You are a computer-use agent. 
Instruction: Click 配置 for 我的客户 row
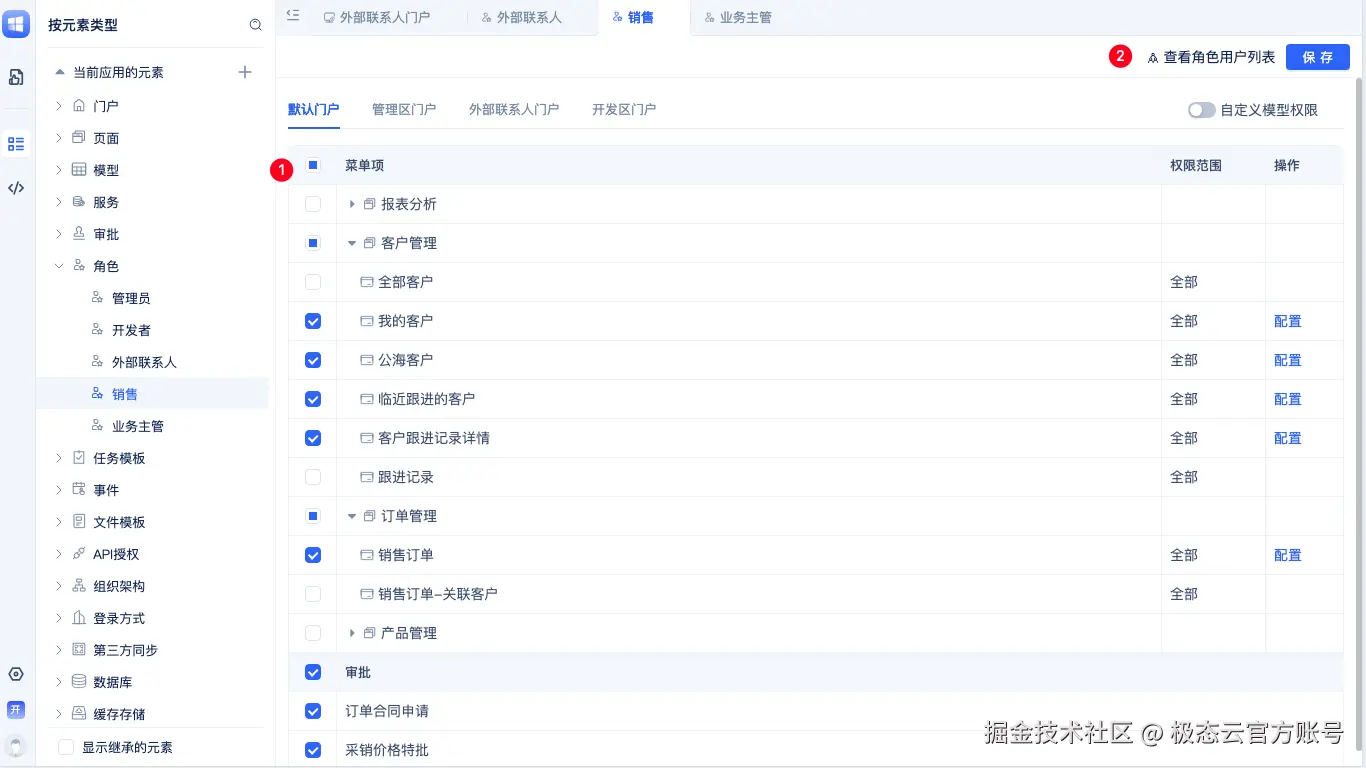[x=1288, y=321]
